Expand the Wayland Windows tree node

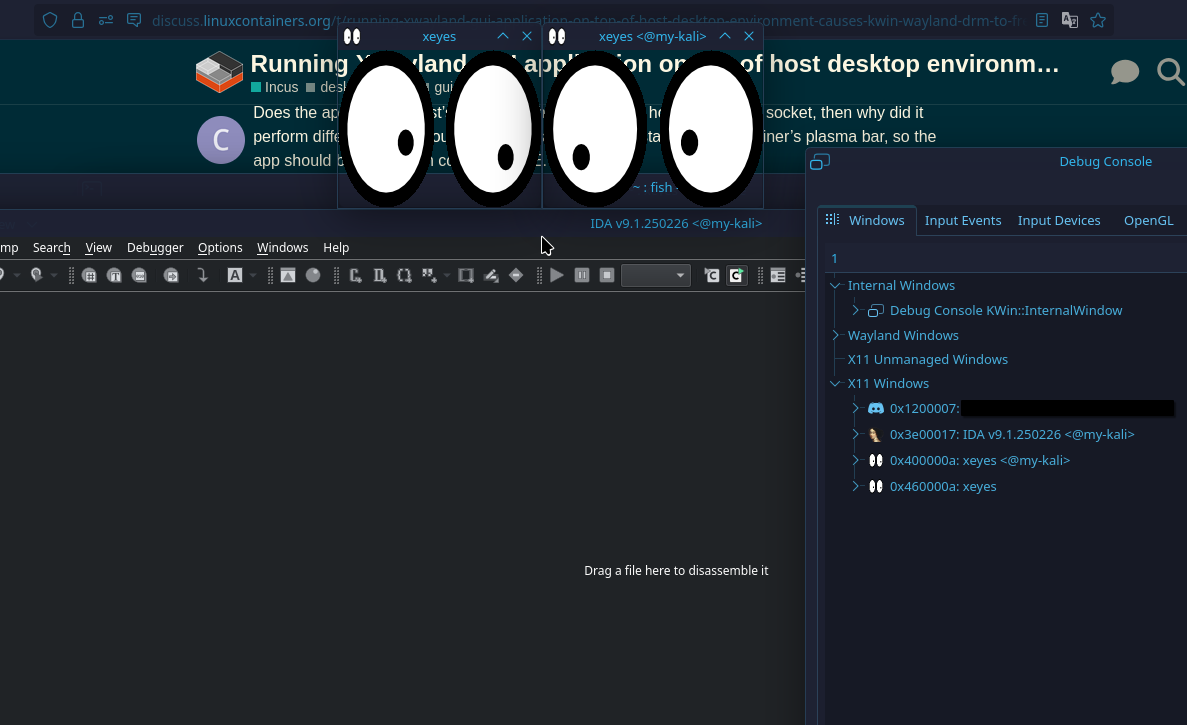coord(836,335)
